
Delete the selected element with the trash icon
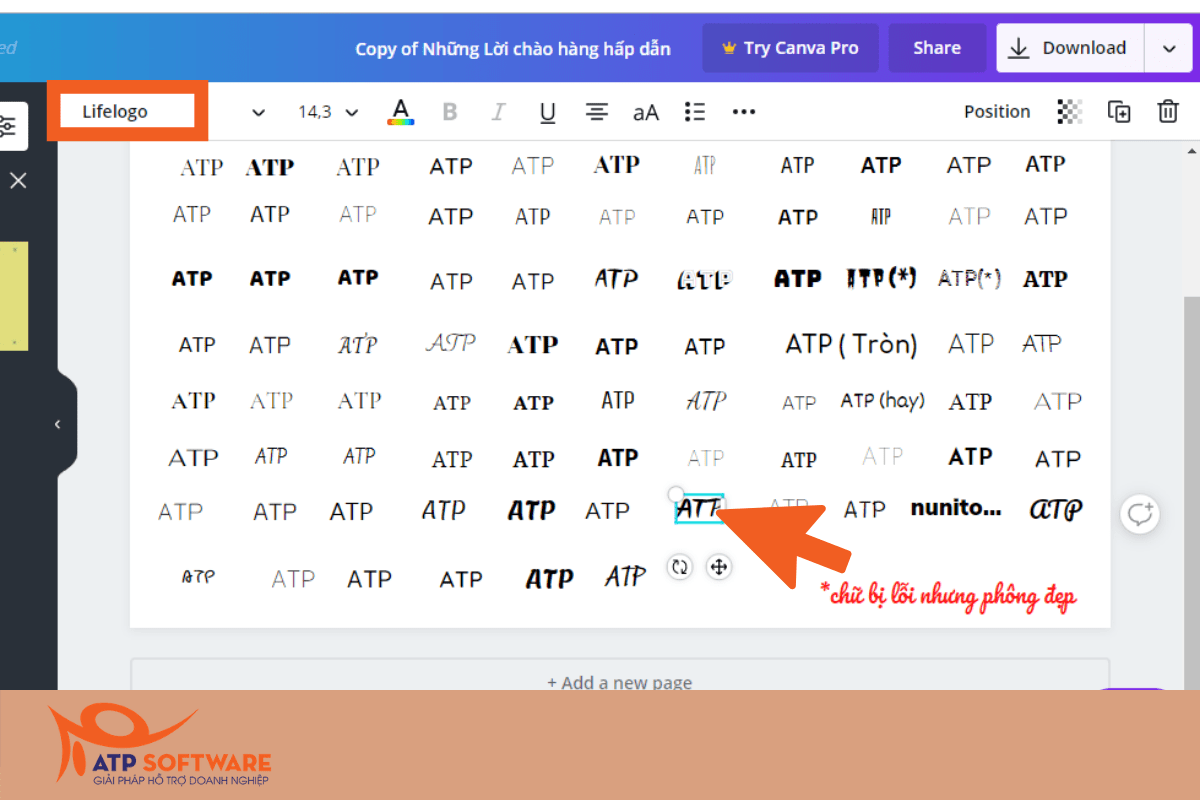tap(1168, 112)
